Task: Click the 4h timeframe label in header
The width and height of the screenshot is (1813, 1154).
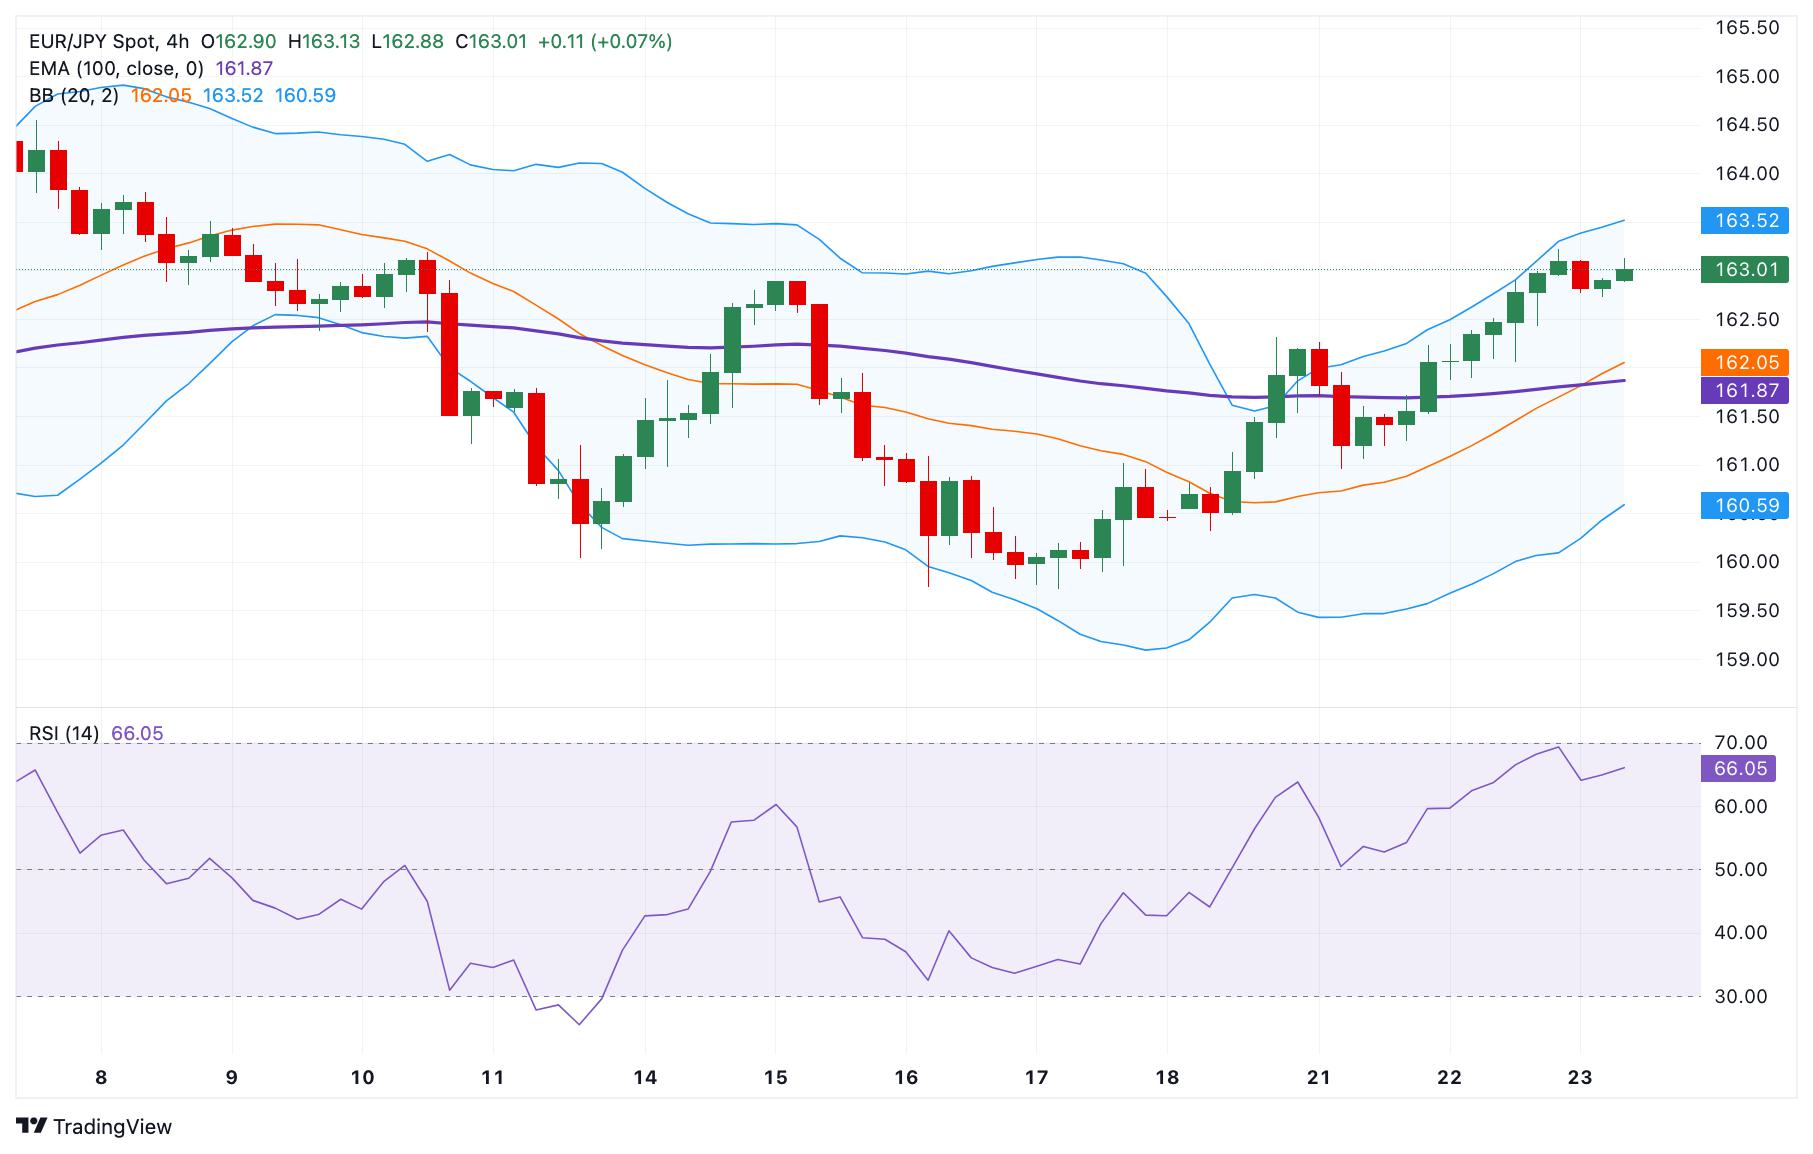Action: (x=178, y=41)
